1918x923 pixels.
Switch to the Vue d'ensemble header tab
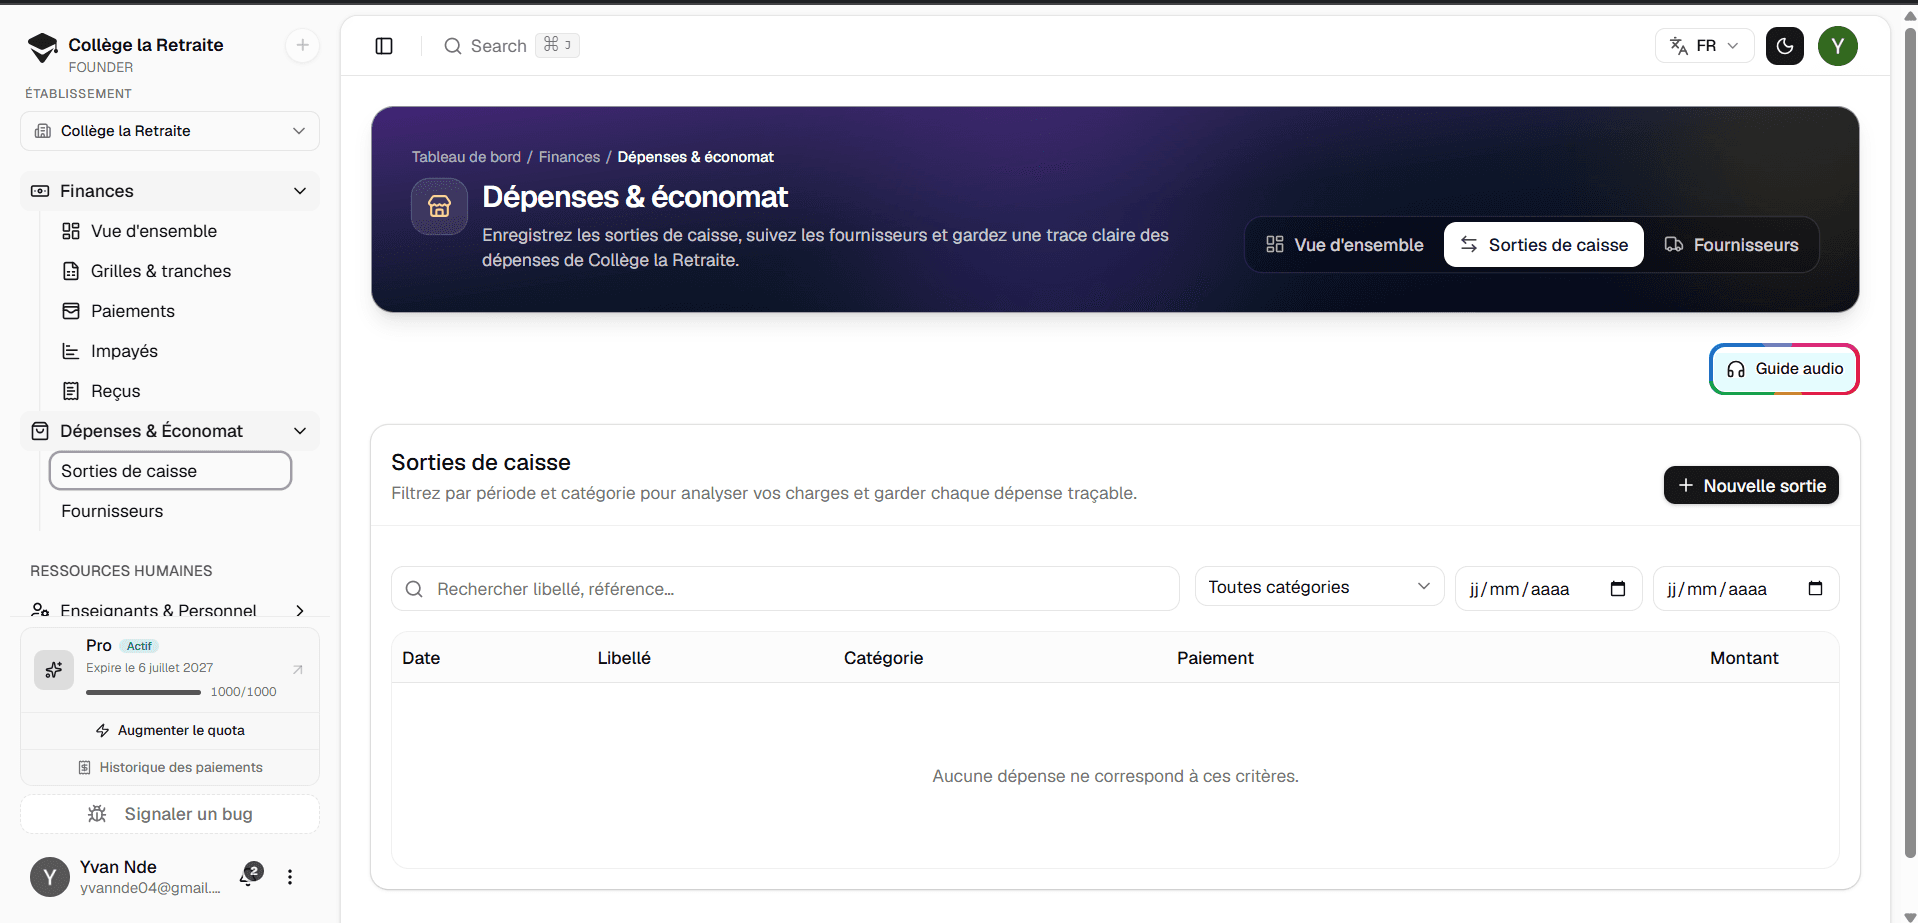tap(1345, 245)
